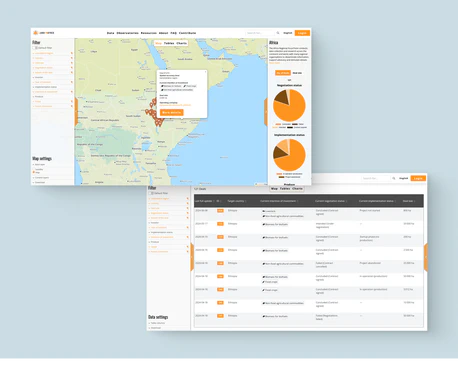Click the search magnifier icon in map window
The image size is (458, 365).
coord(278,33)
